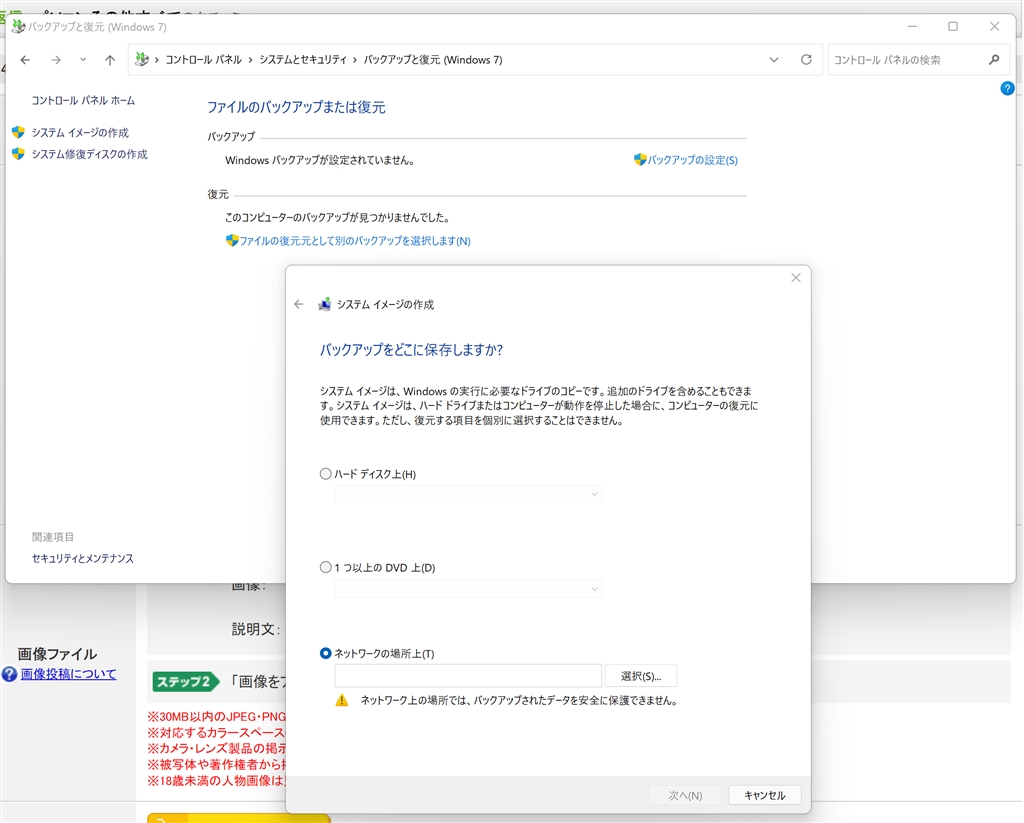Click ファイルの復元元として別のバックアップを選択します(N)
Viewport: 1024px width, 823px height.
355,241
